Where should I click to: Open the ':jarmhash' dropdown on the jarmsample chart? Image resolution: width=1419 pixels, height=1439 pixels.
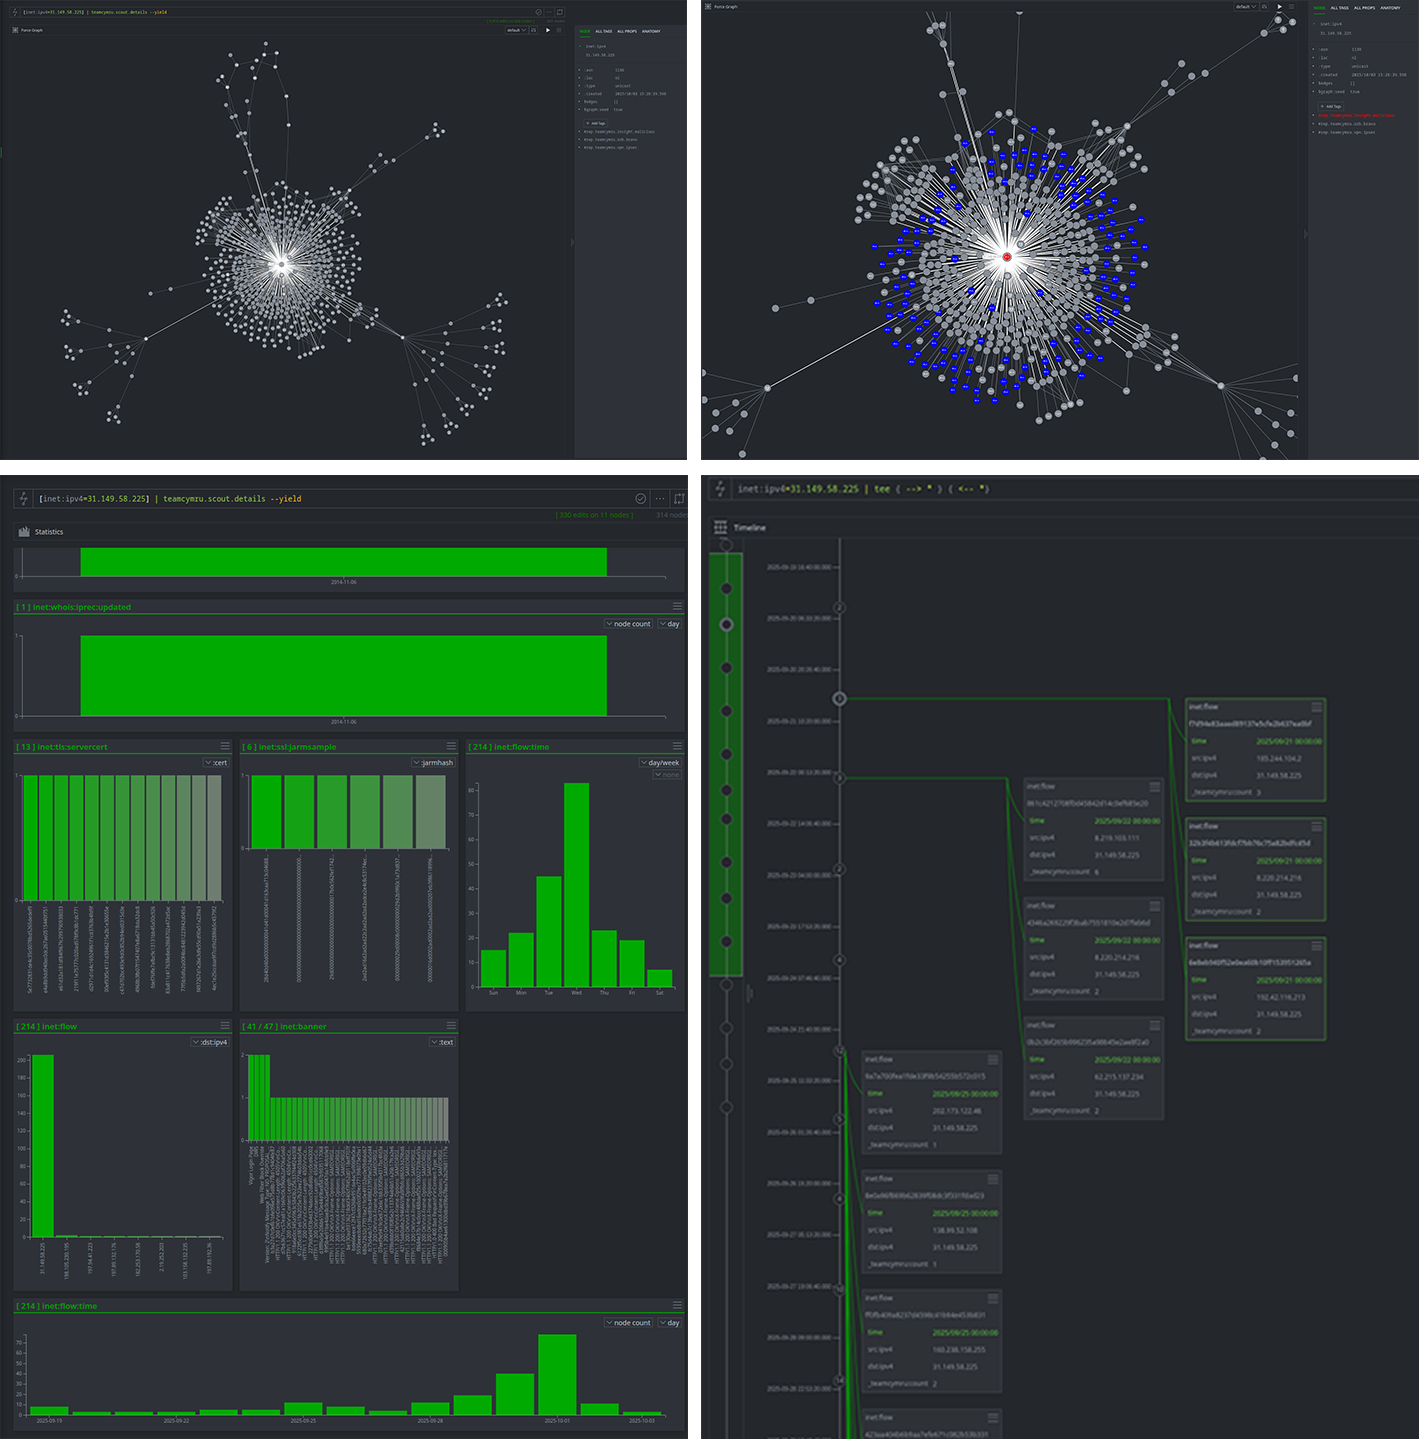434,763
